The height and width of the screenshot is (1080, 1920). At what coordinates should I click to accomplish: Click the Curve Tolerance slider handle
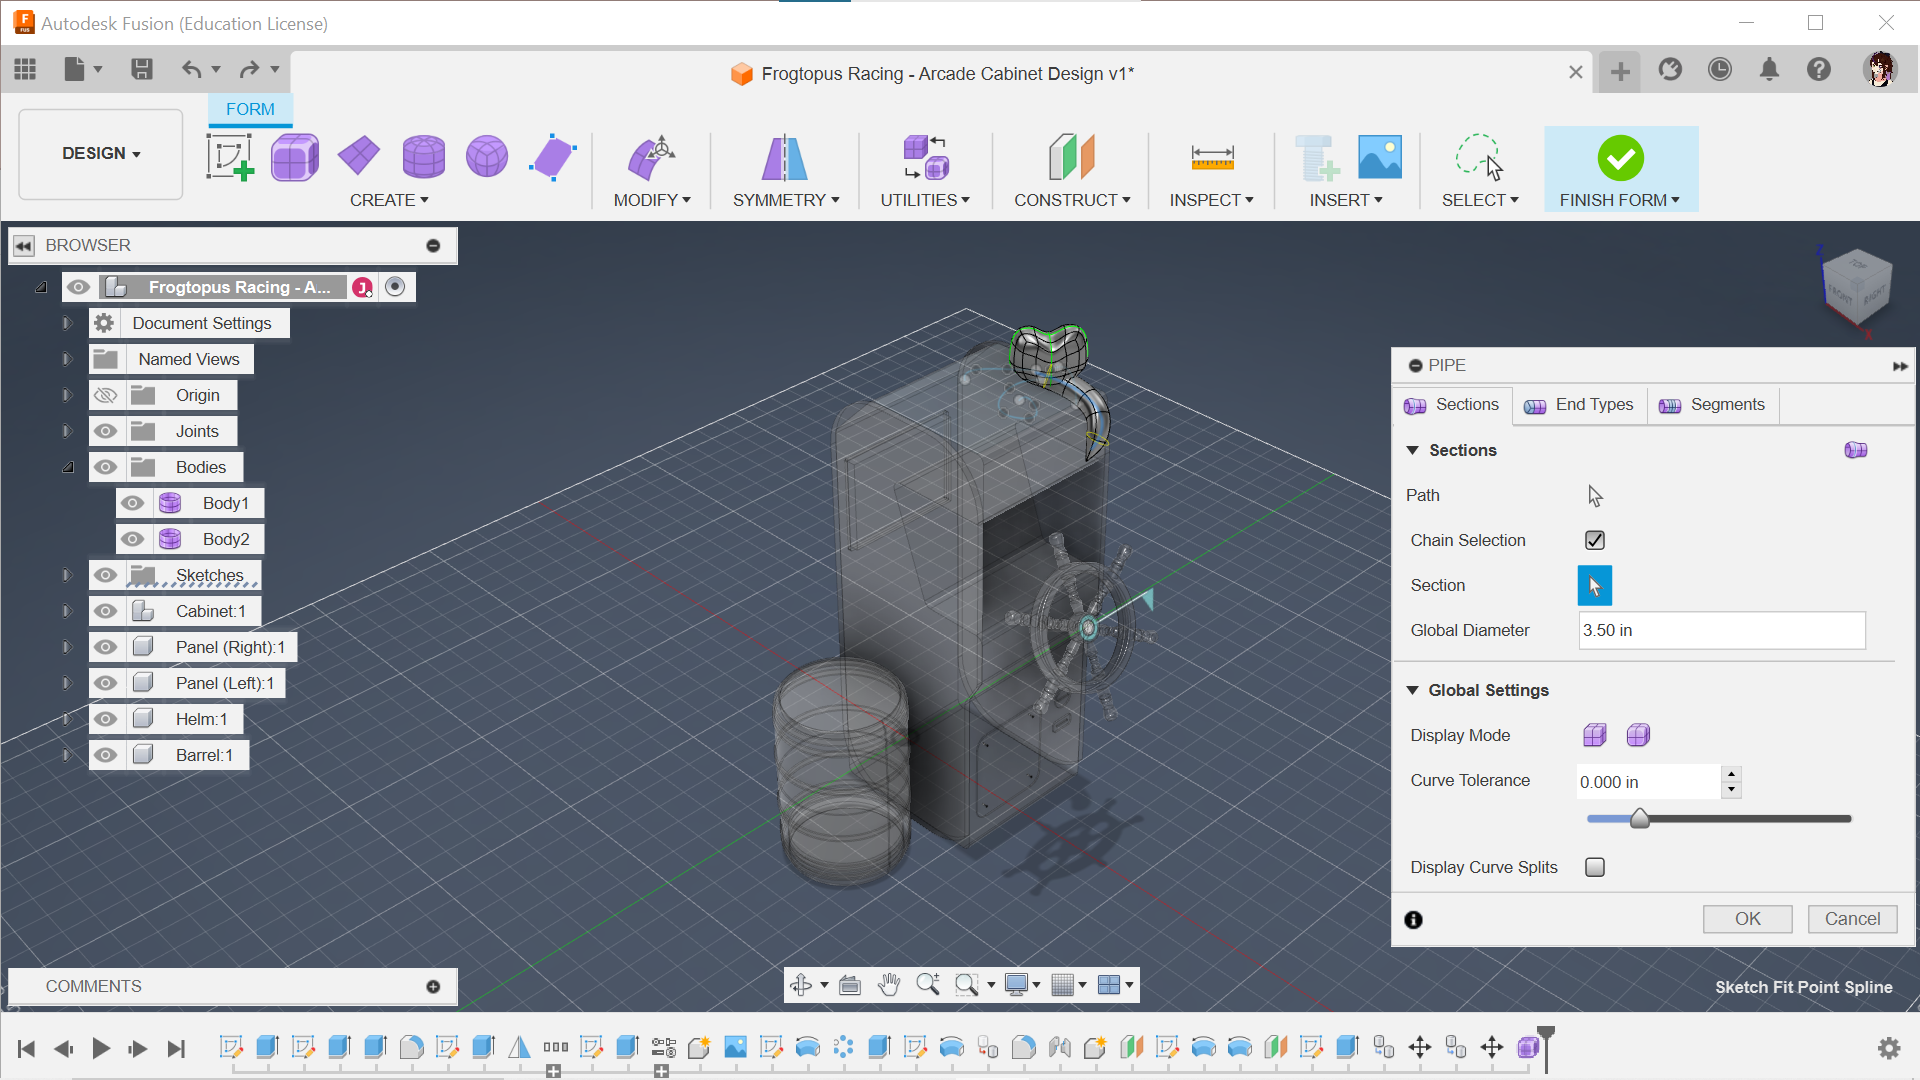[x=1640, y=819]
